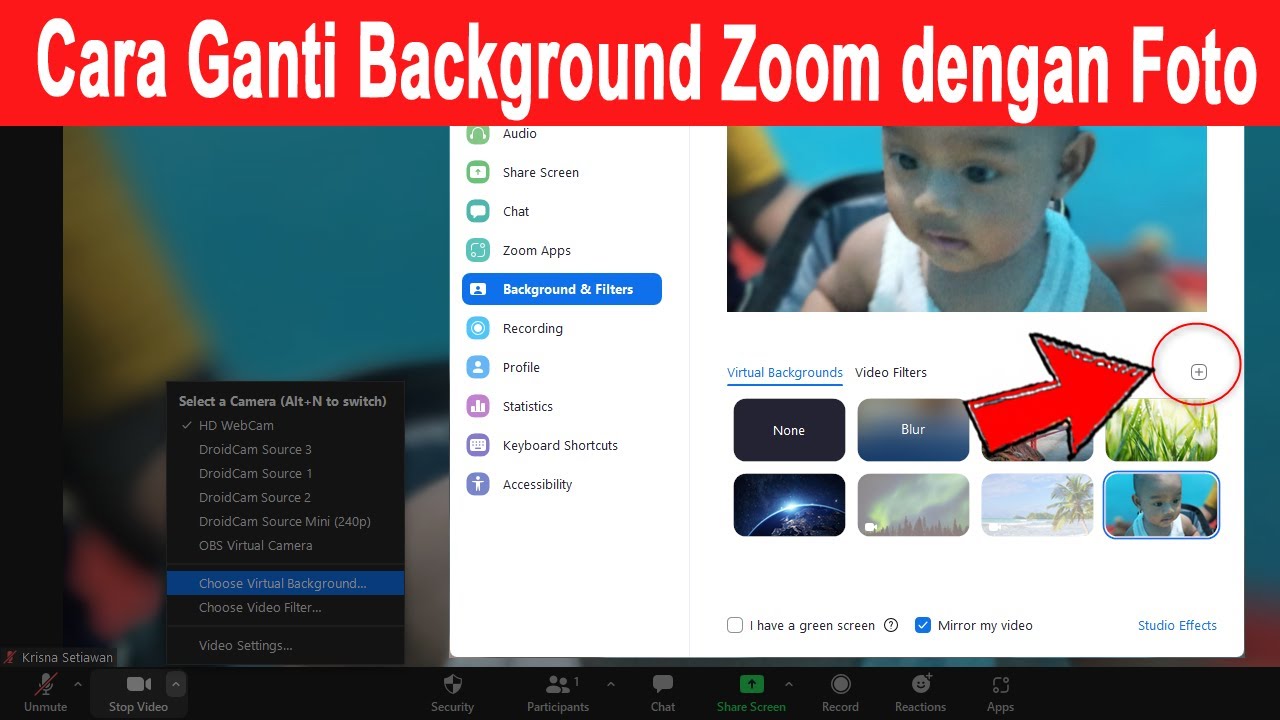
Task: Expand share screen options arrow
Action: coord(789,684)
